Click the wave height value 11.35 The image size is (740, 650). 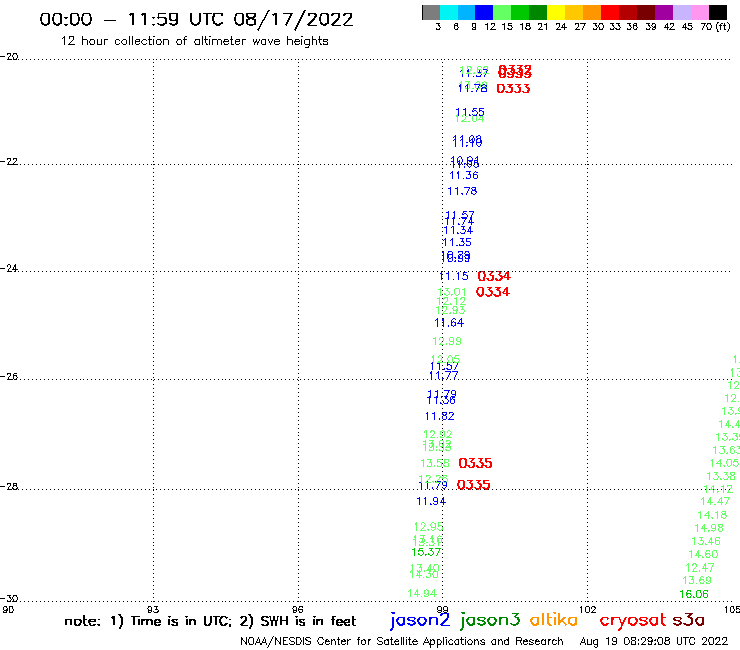457,243
